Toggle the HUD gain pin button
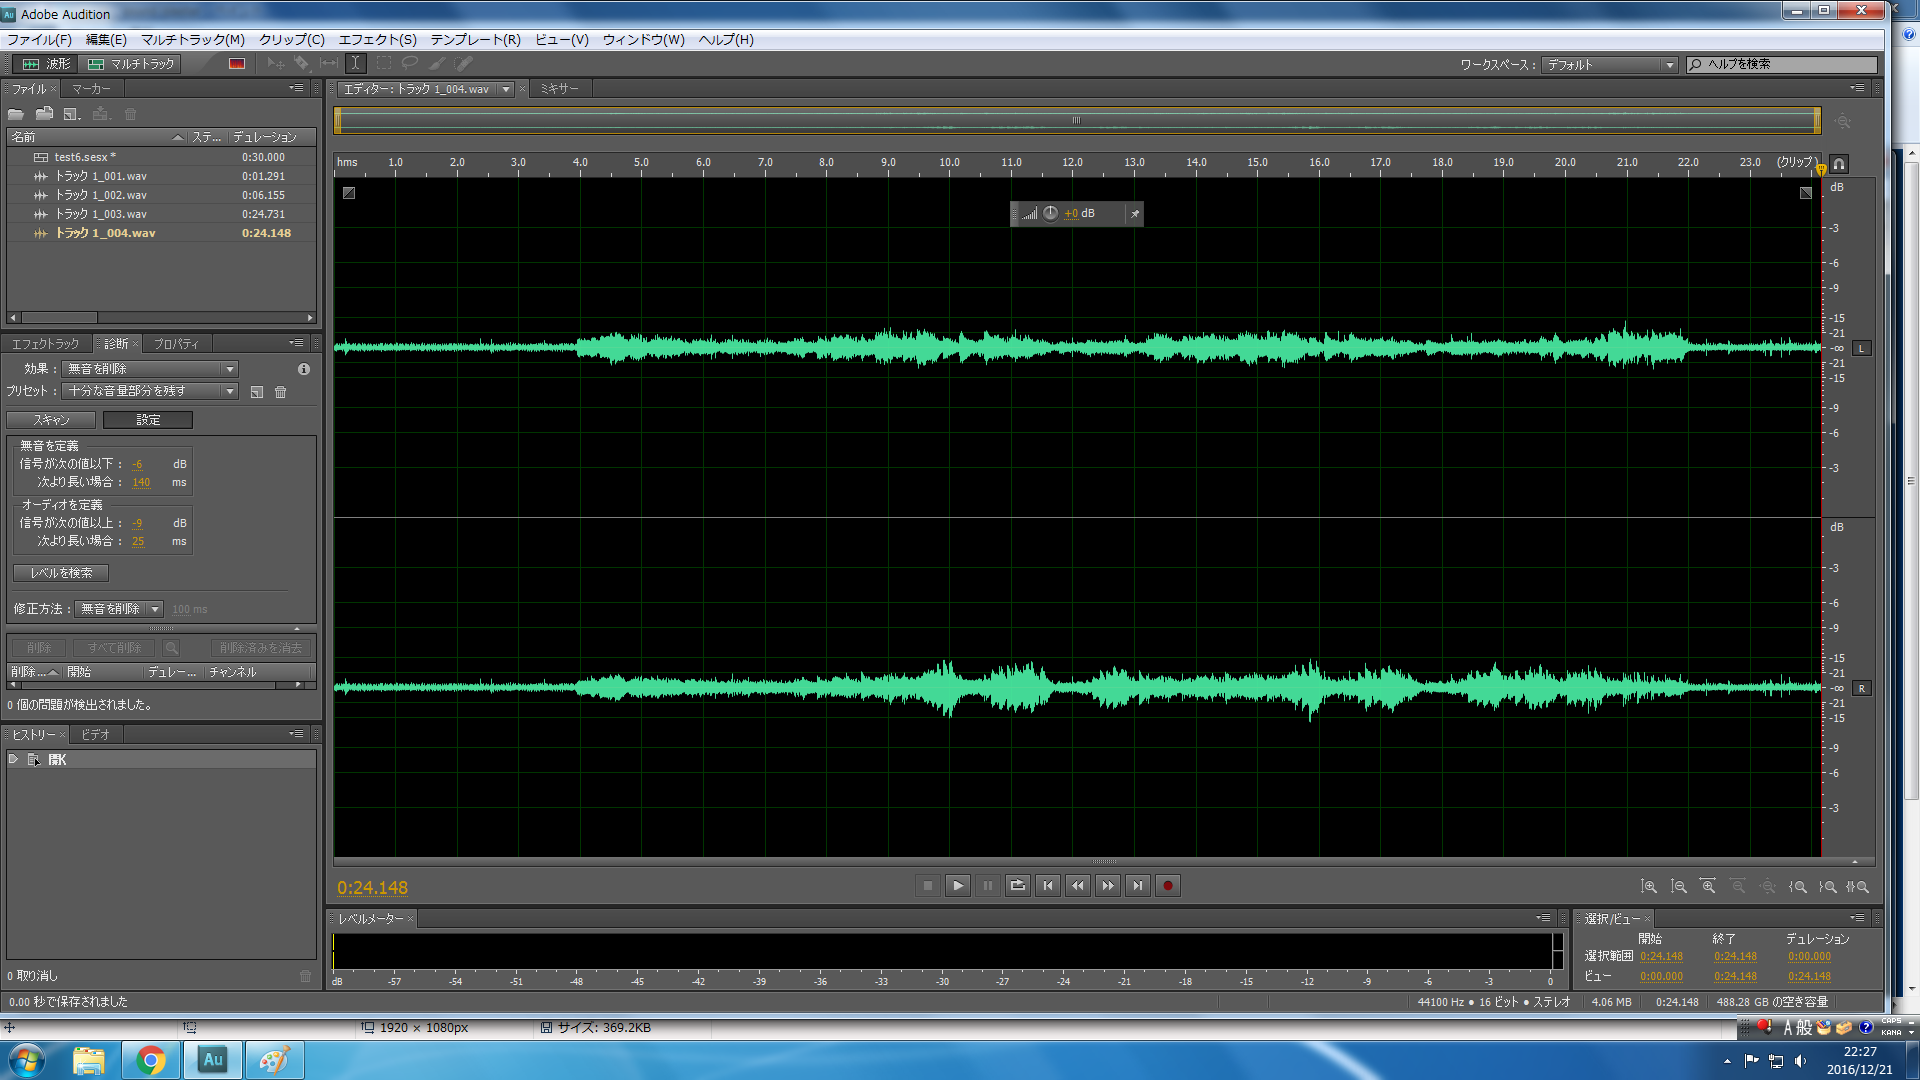This screenshot has height=1080, width=1920. pyautogui.click(x=1135, y=214)
